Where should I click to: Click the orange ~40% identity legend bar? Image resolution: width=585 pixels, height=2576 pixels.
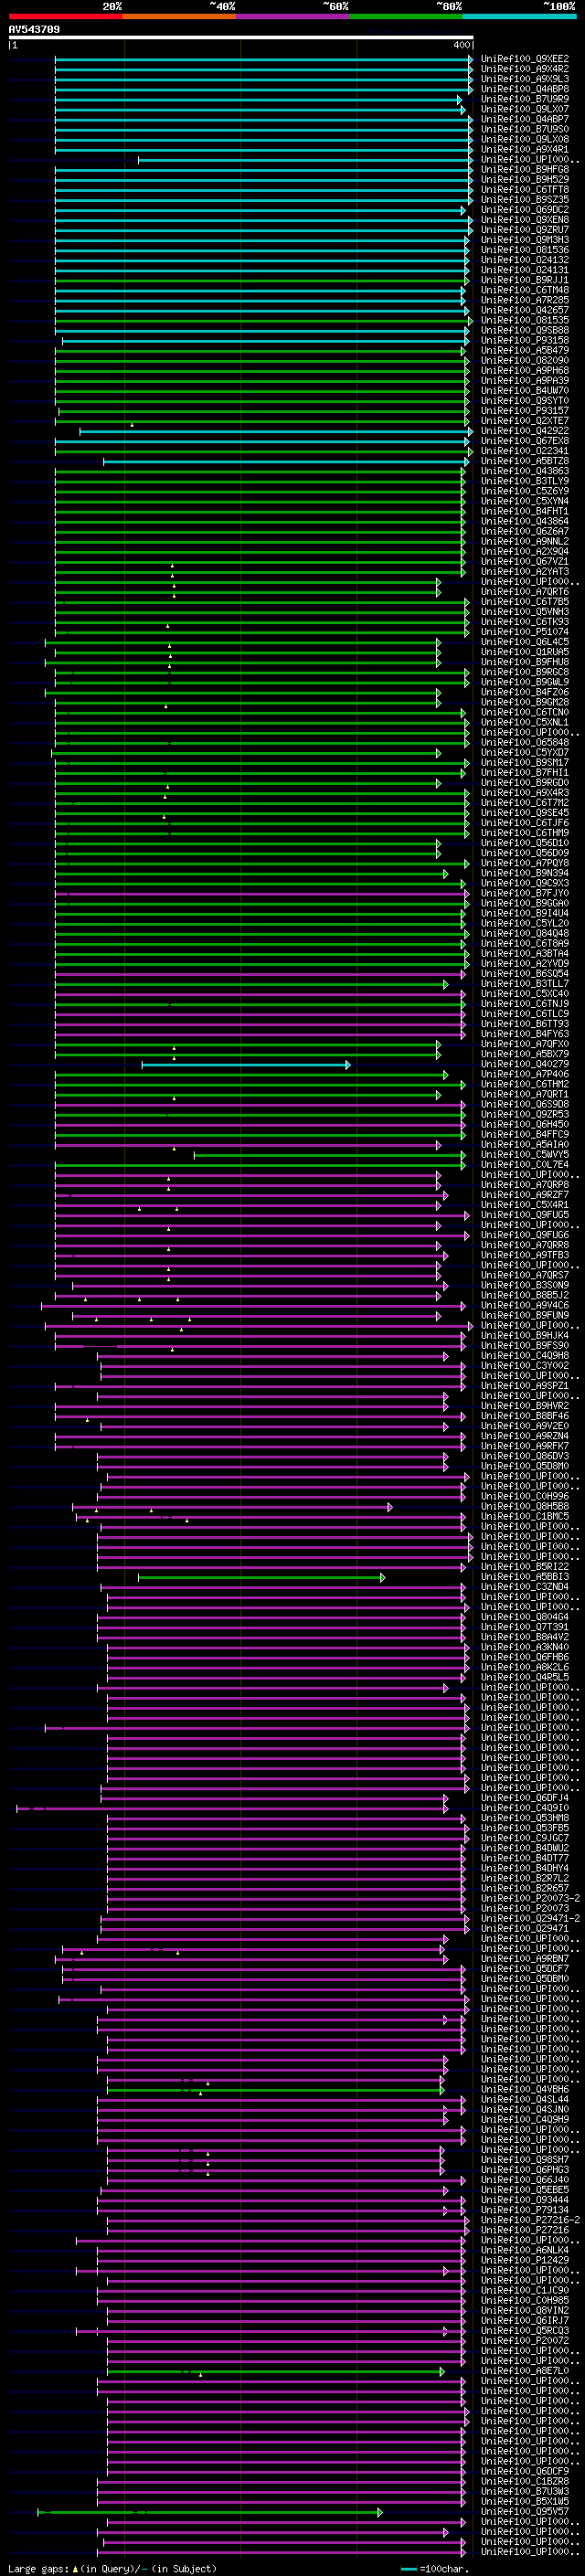(x=179, y=16)
